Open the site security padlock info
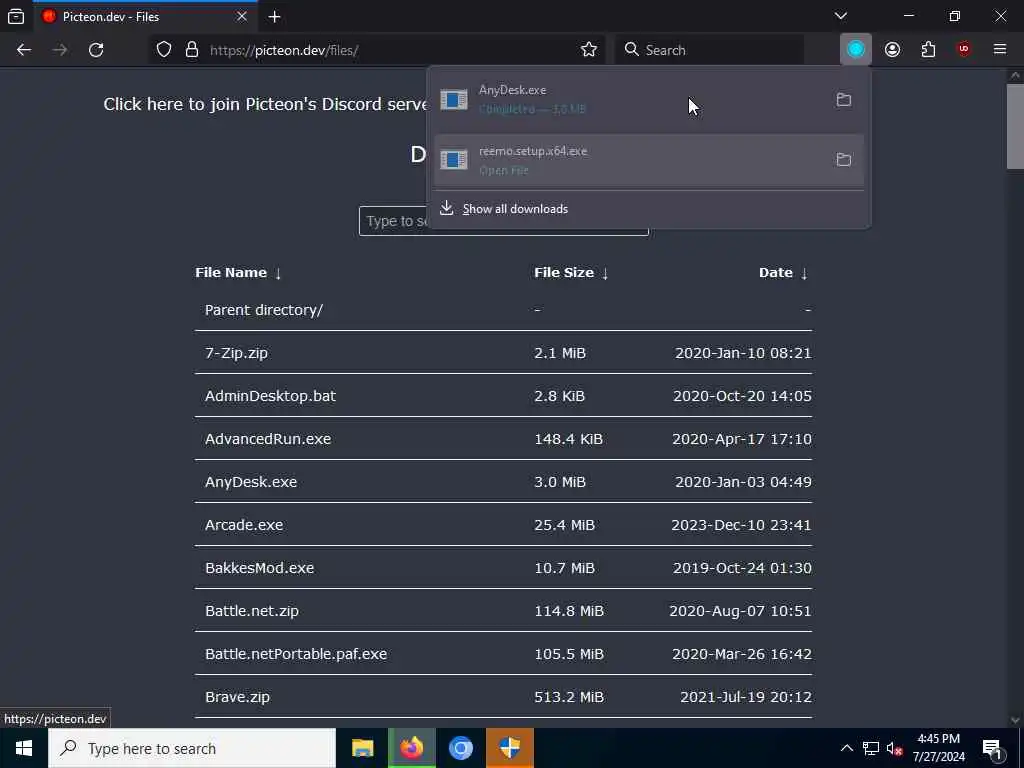 (x=191, y=50)
